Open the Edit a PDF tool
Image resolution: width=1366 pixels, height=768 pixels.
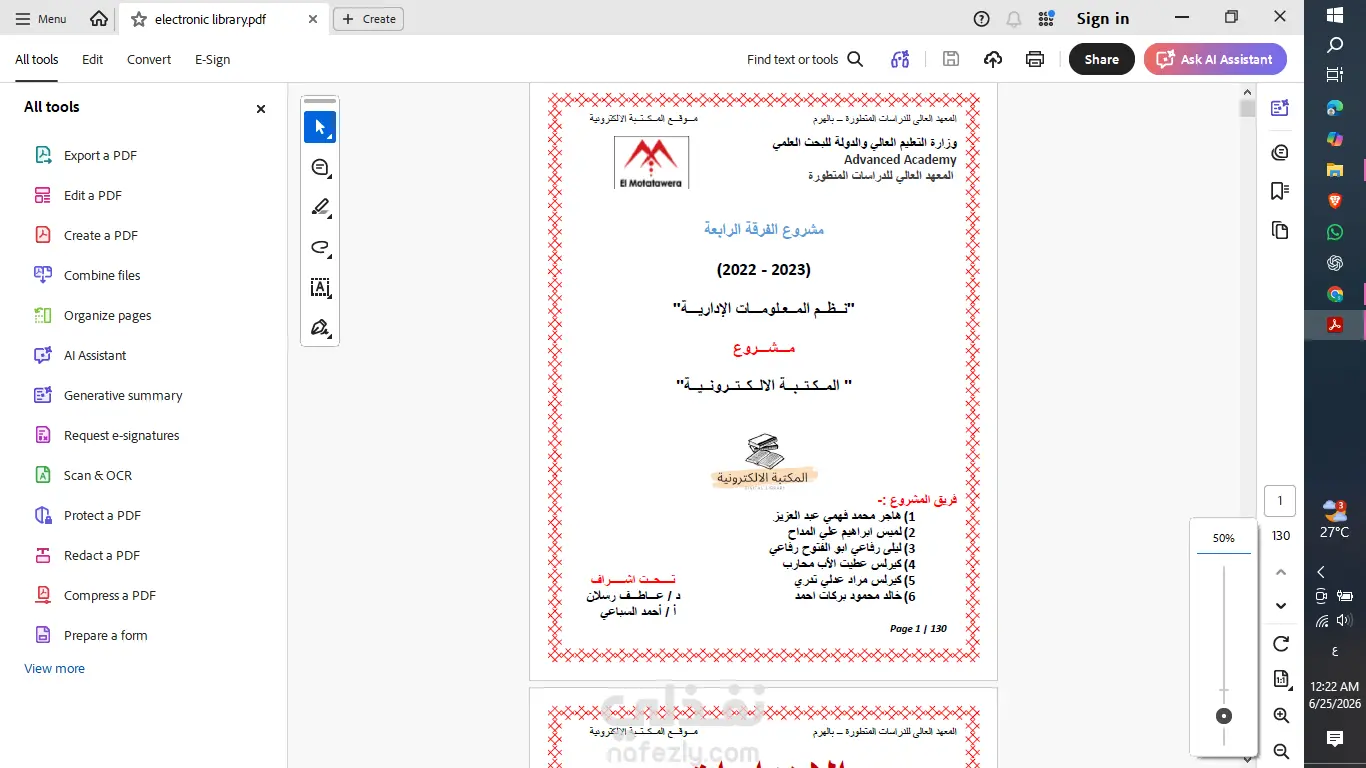93,195
